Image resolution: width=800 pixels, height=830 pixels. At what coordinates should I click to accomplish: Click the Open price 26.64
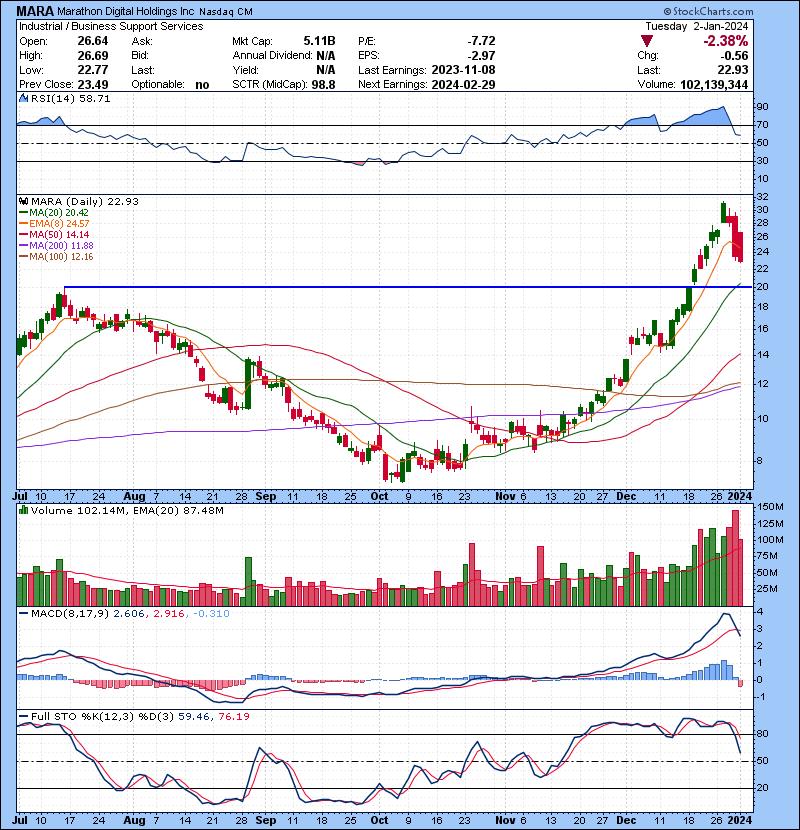tap(93, 41)
